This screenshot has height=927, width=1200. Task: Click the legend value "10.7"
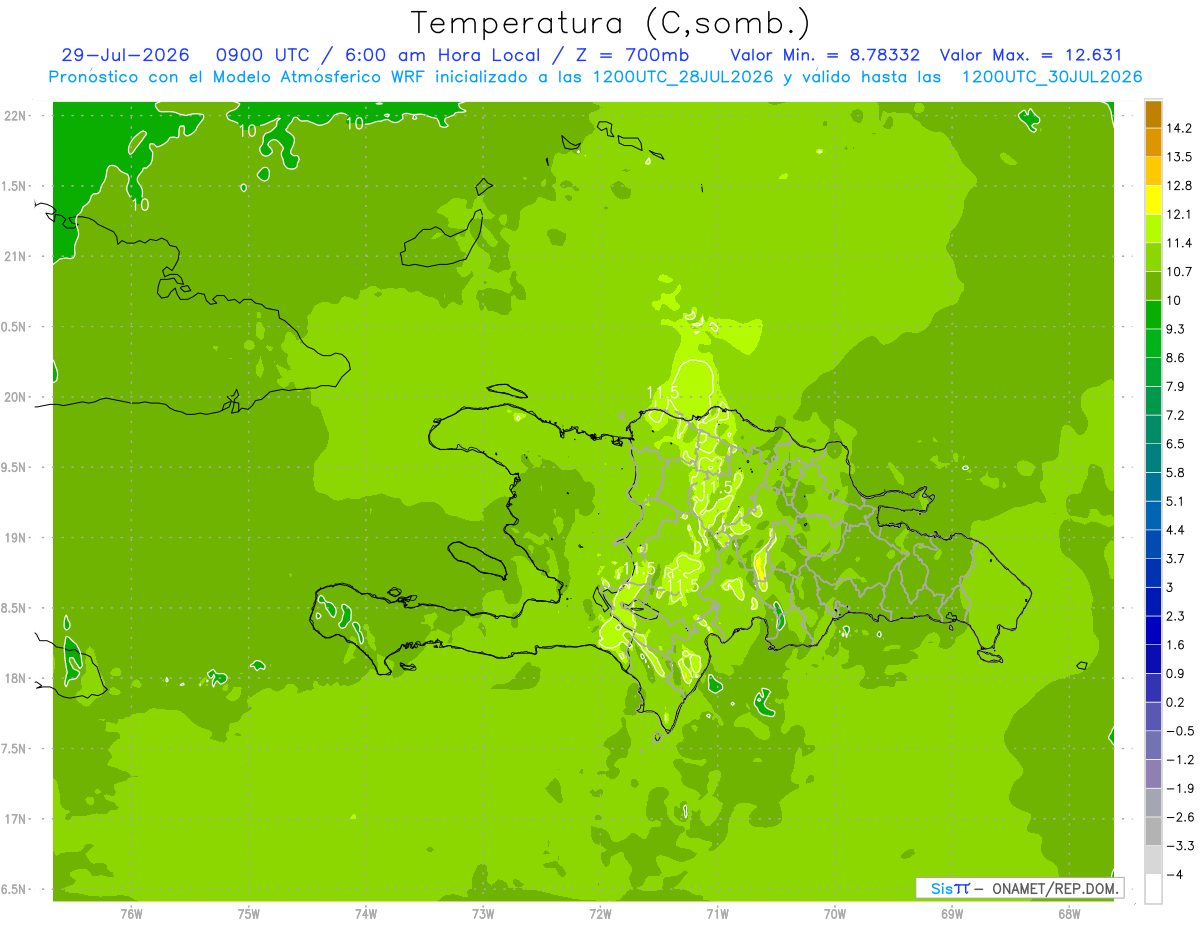[x=1180, y=272]
